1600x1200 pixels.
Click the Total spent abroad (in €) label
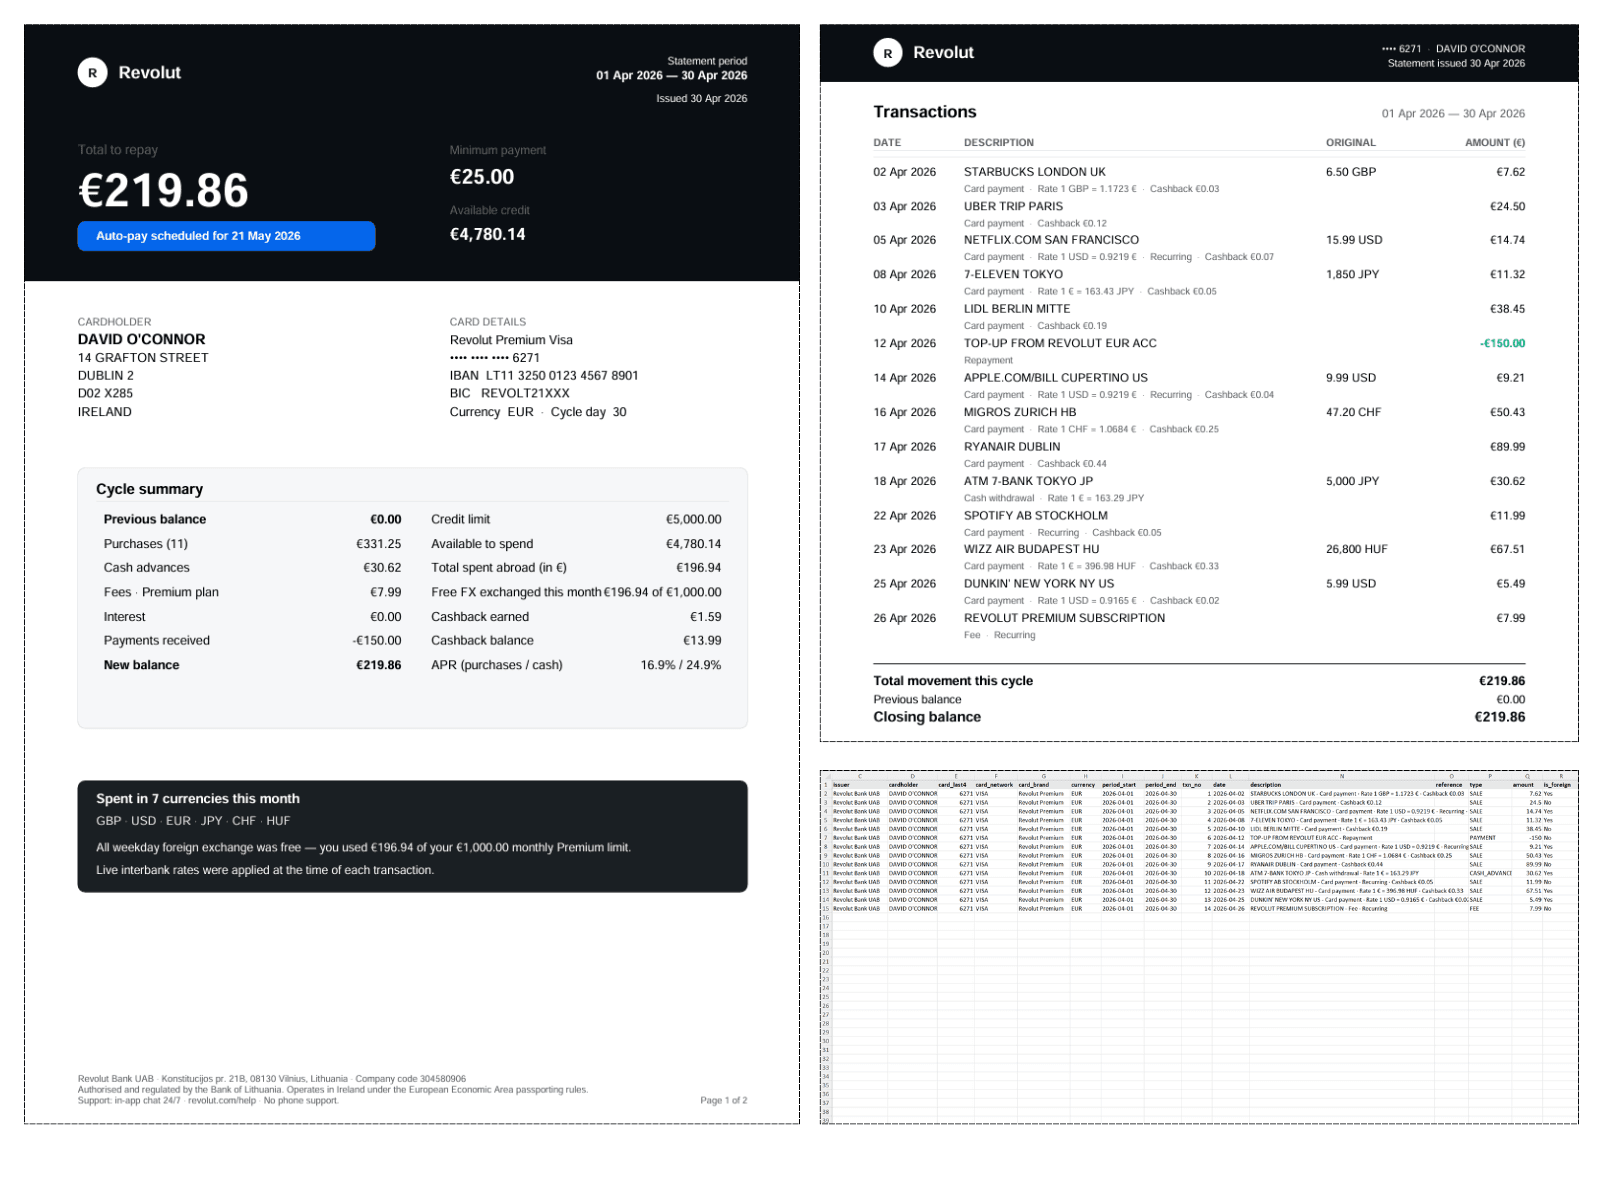[x=499, y=568]
